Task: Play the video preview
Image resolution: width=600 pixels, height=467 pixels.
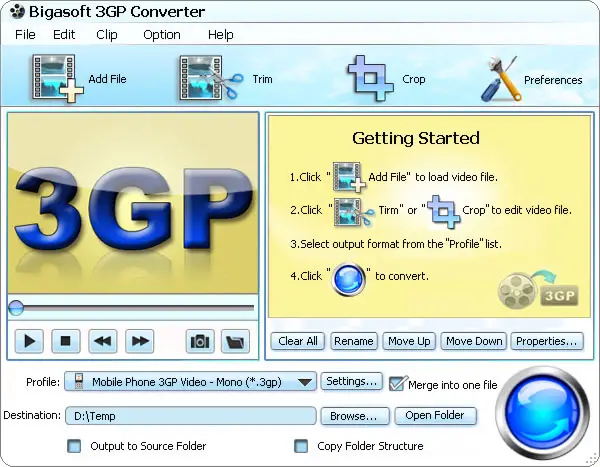Action: click(x=29, y=341)
